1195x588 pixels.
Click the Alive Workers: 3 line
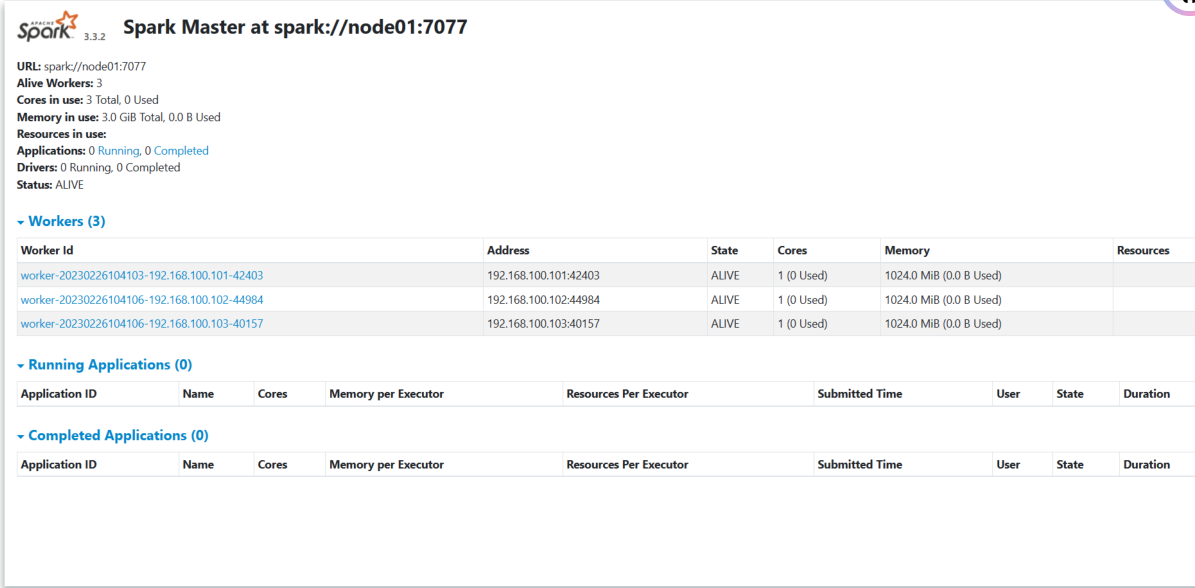pyautogui.click(x=59, y=83)
